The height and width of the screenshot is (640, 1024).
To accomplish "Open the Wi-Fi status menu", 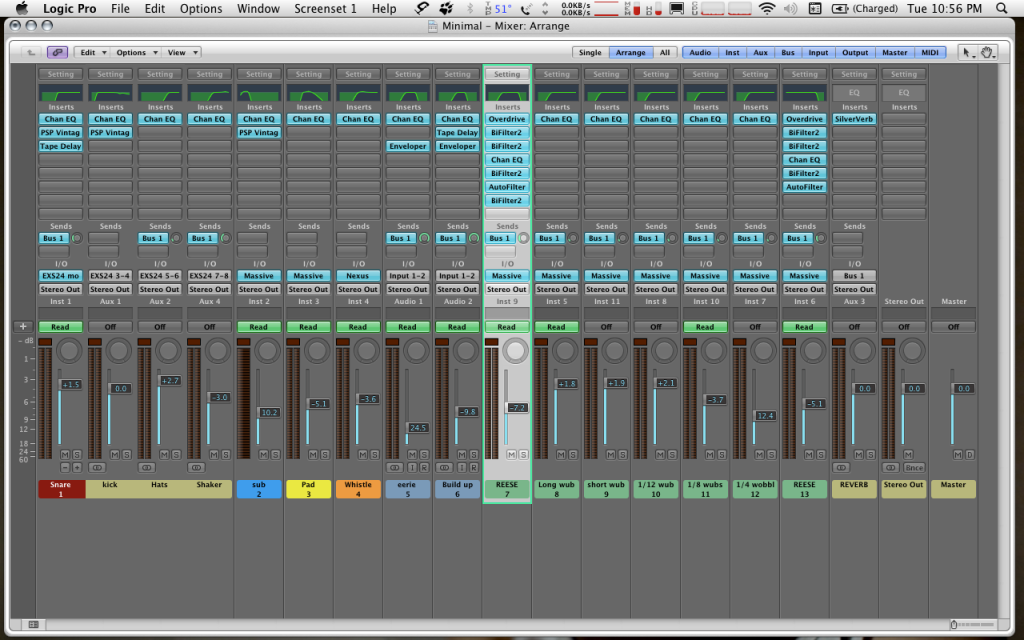I will point(767,8).
